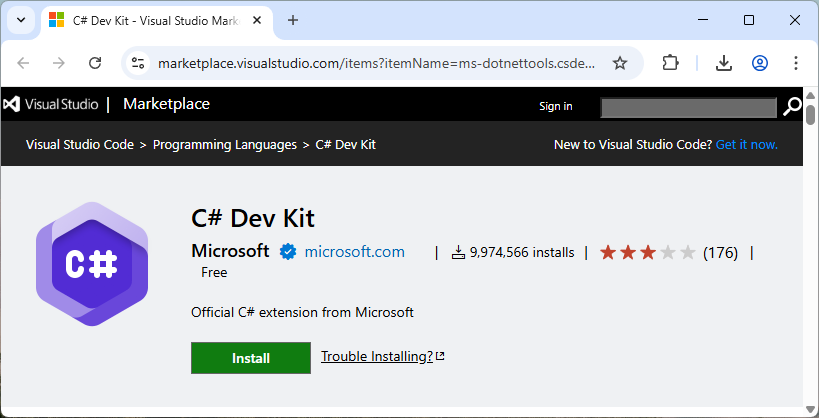
Task: Open the Extensions puzzle icon
Action: click(670, 63)
